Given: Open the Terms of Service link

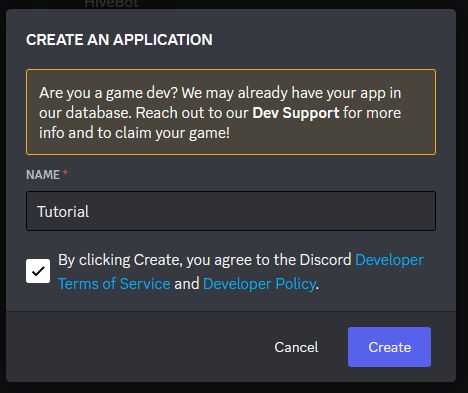Looking at the screenshot, I should point(114,284).
